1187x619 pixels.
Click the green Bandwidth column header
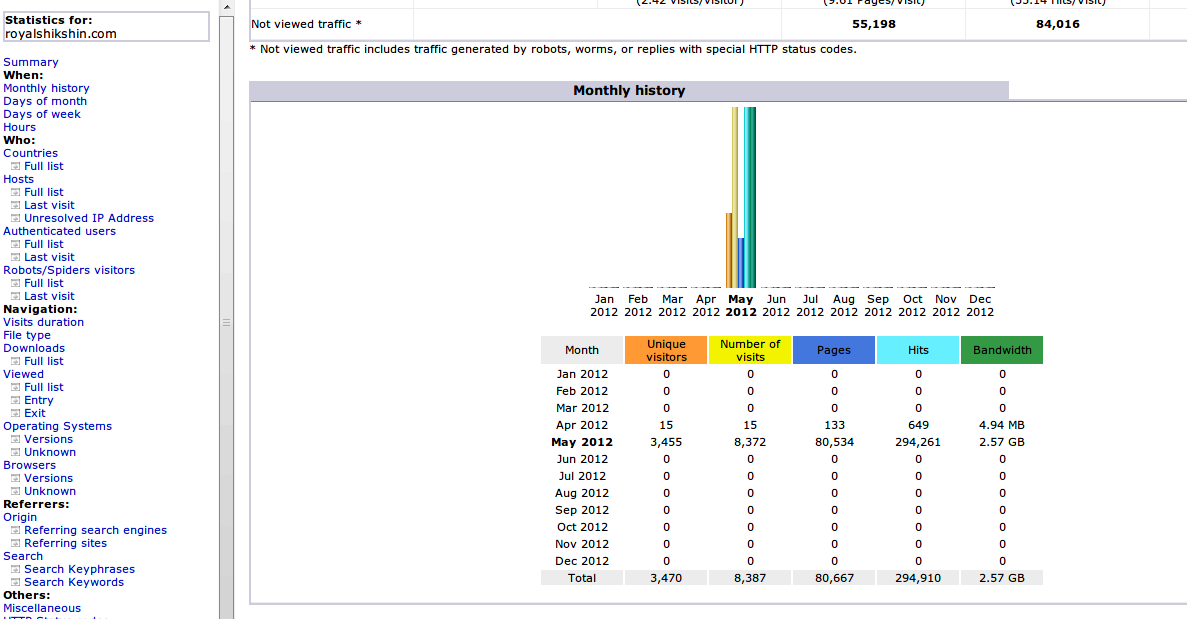coord(1002,350)
